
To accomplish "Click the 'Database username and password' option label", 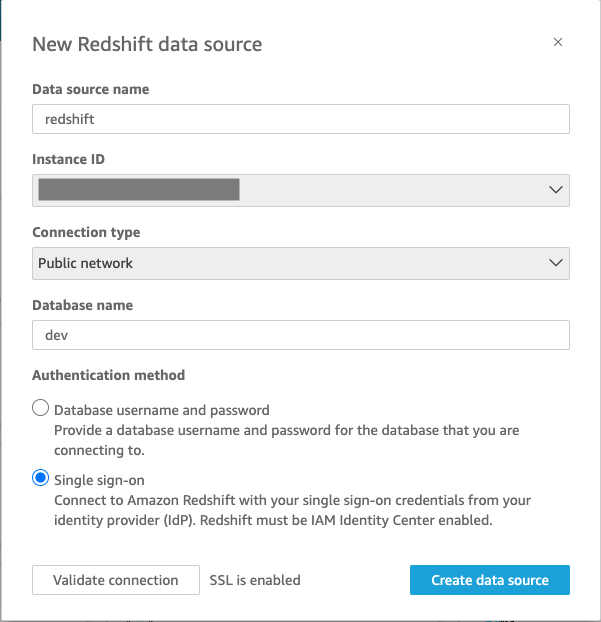I will [162, 410].
